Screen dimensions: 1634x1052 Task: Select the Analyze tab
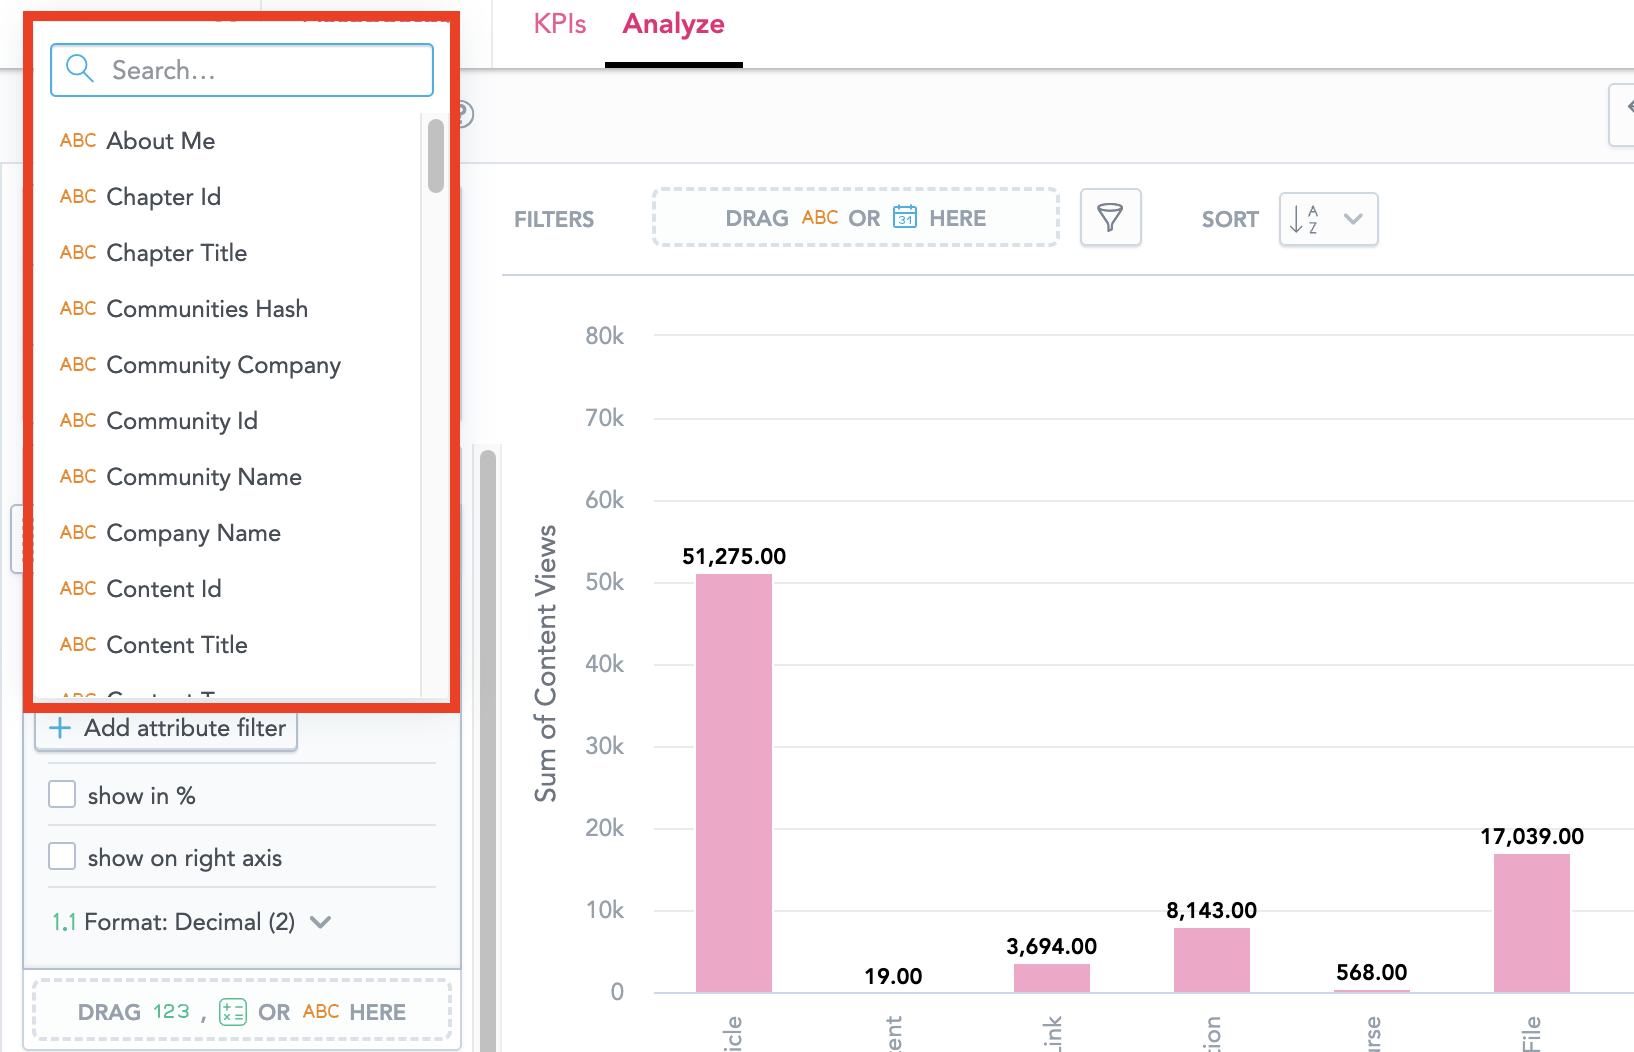673,24
